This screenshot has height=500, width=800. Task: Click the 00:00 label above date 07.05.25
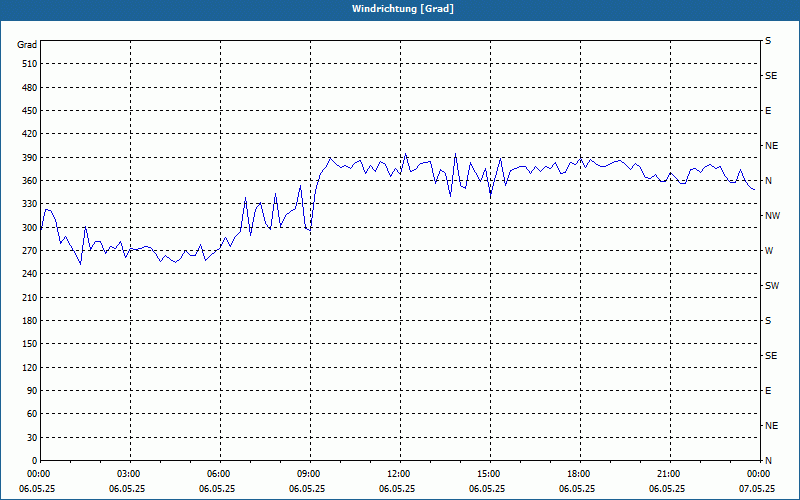[760, 474]
